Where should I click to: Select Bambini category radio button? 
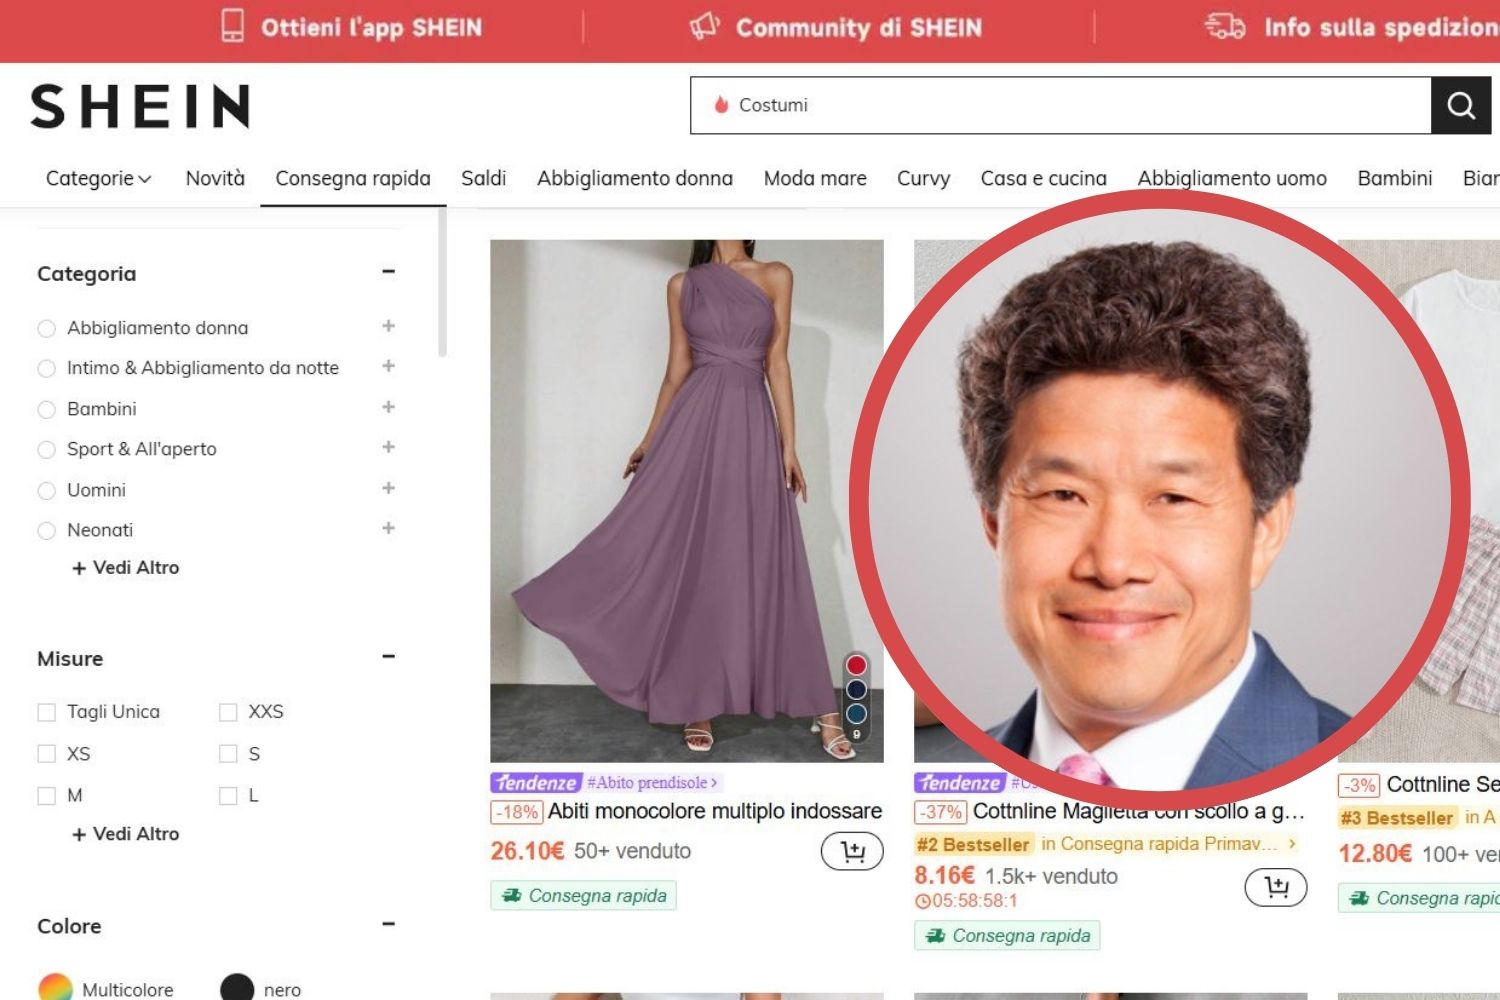pos(46,409)
